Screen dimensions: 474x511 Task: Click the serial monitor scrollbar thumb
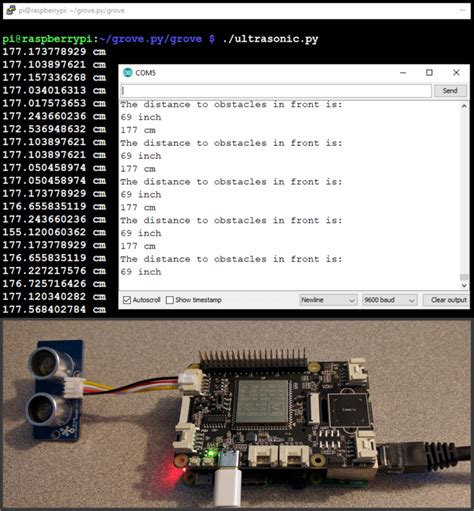[x=464, y=277]
